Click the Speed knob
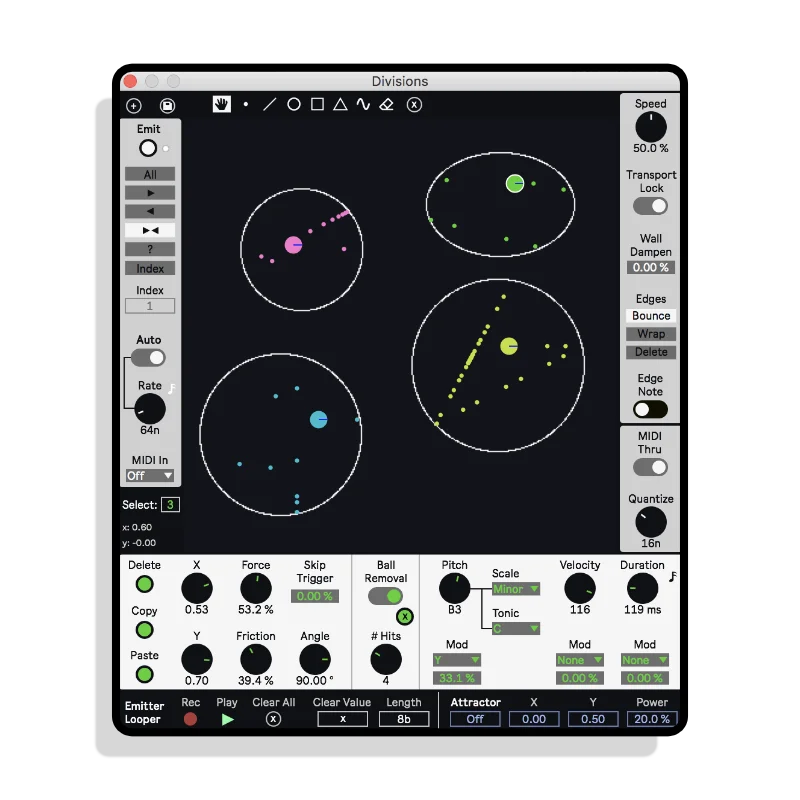The width and height of the screenshot is (800, 800). click(x=651, y=127)
